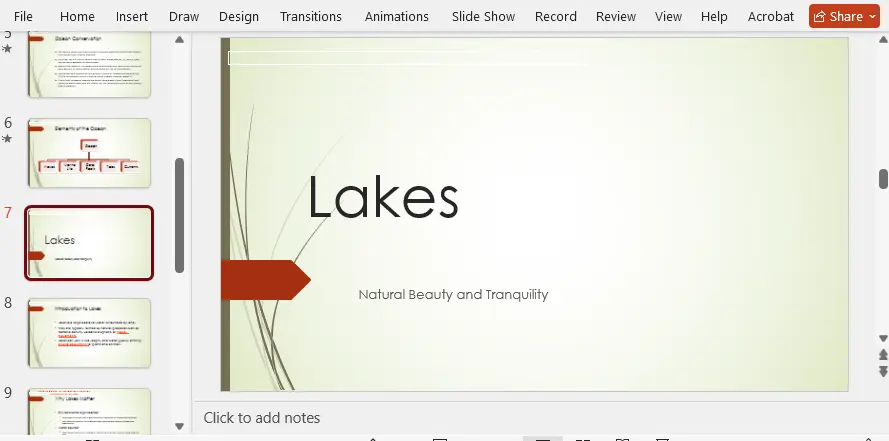Expand the Share dropdown arrow

coord(872,17)
